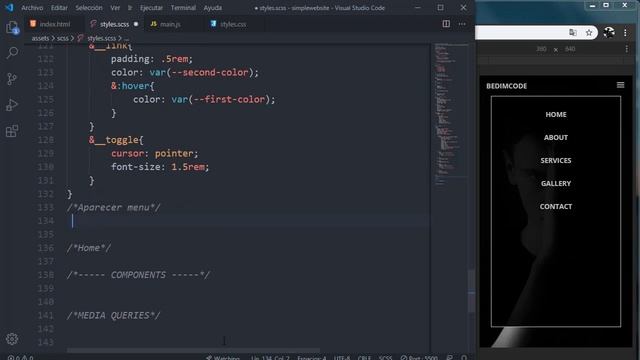Click the device width input field
Image resolution: width=640 pixels, height=360 pixels.
(x=541, y=49)
